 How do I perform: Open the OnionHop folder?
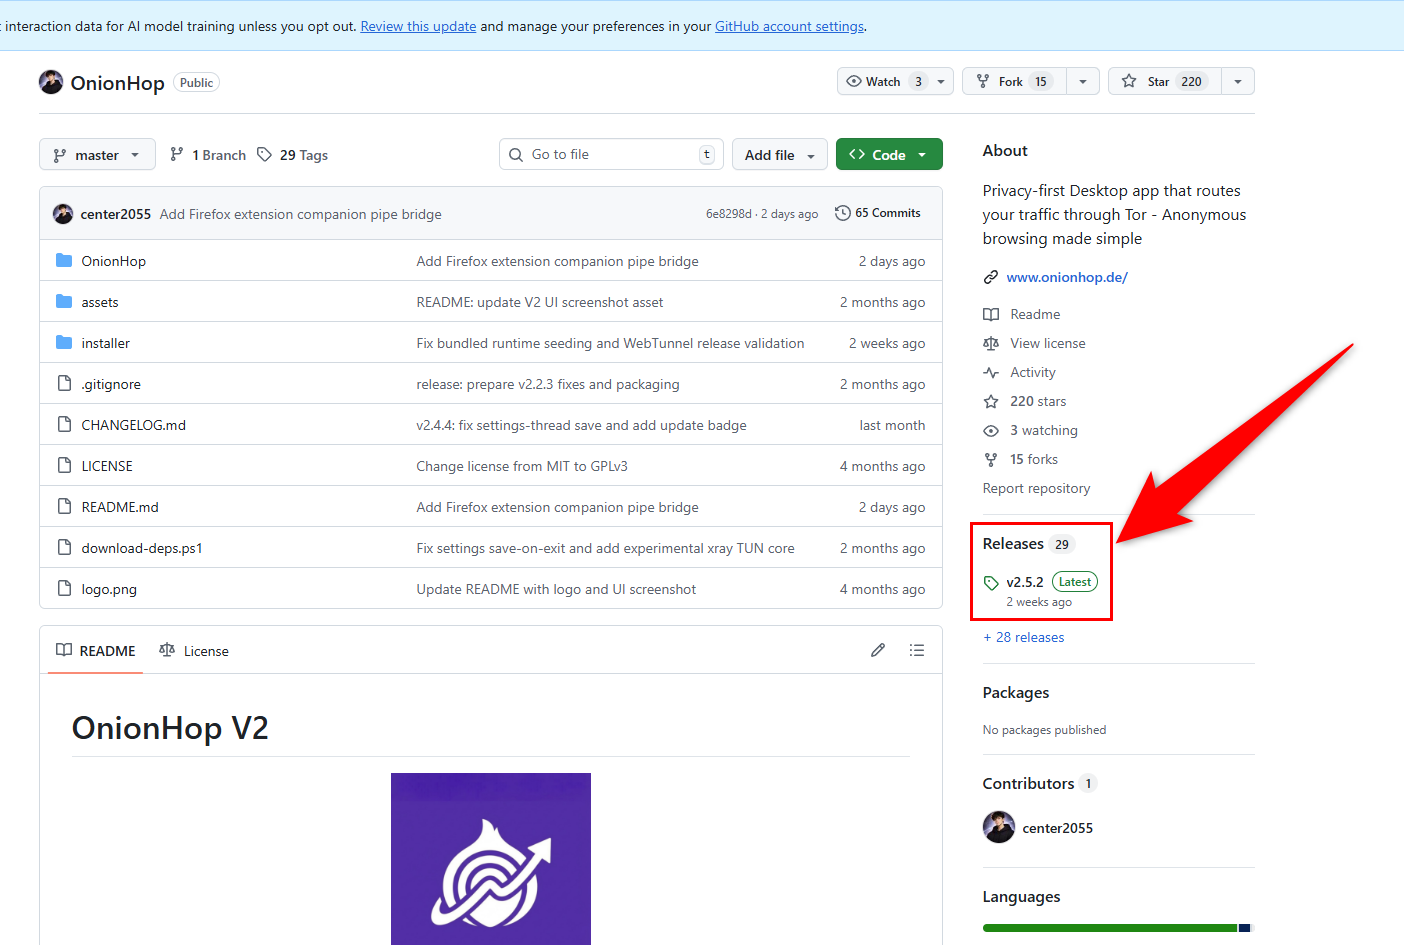tap(114, 261)
